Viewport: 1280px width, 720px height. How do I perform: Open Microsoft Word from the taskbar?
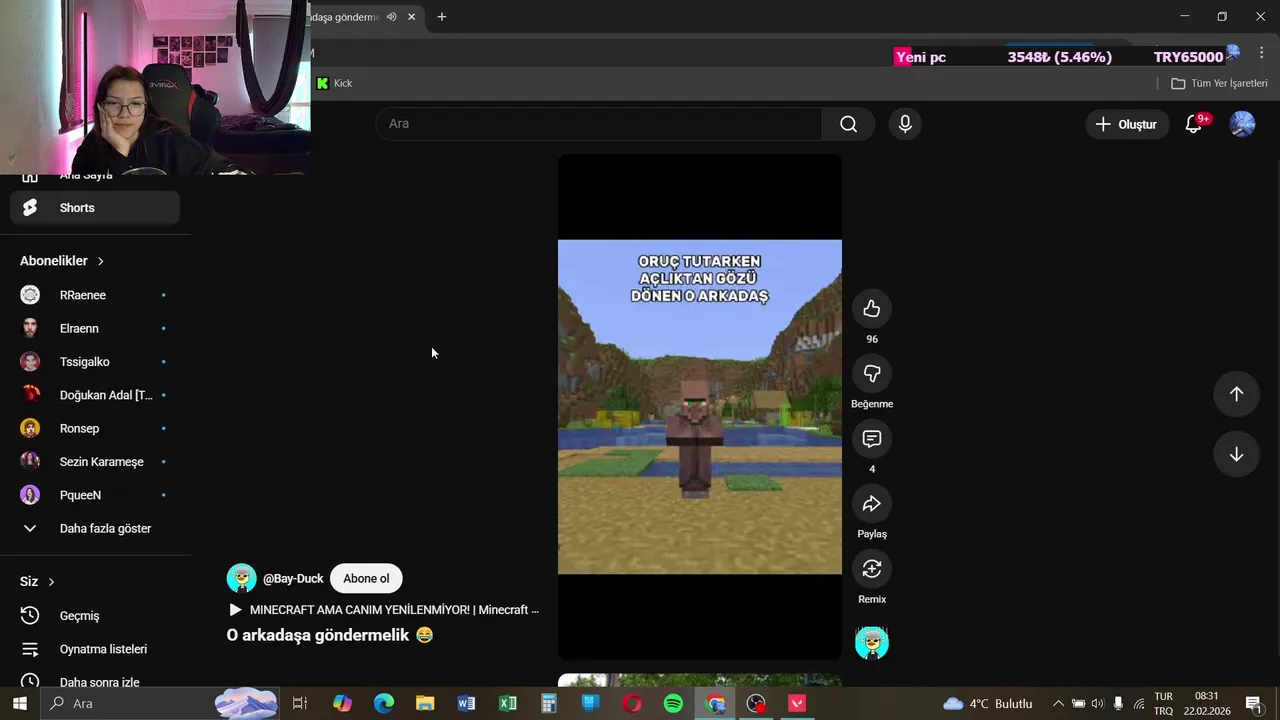tap(466, 704)
